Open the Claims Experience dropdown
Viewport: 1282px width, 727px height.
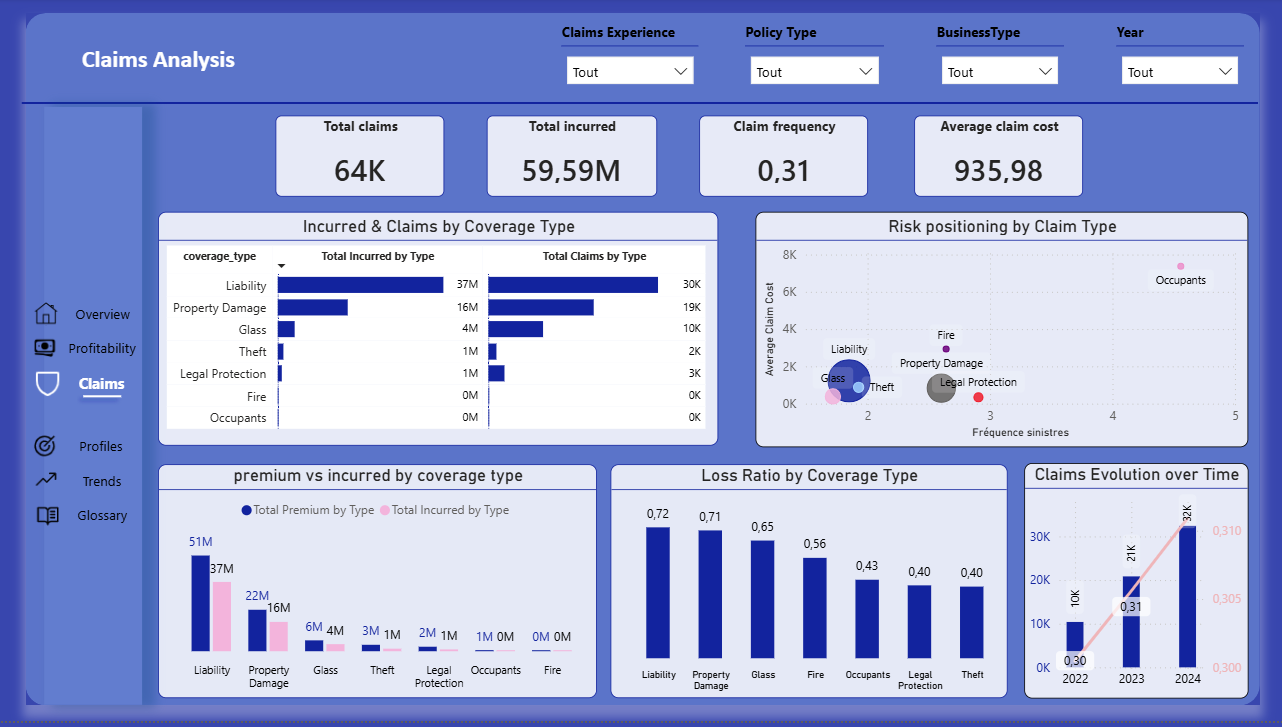(x=629, y=72)
